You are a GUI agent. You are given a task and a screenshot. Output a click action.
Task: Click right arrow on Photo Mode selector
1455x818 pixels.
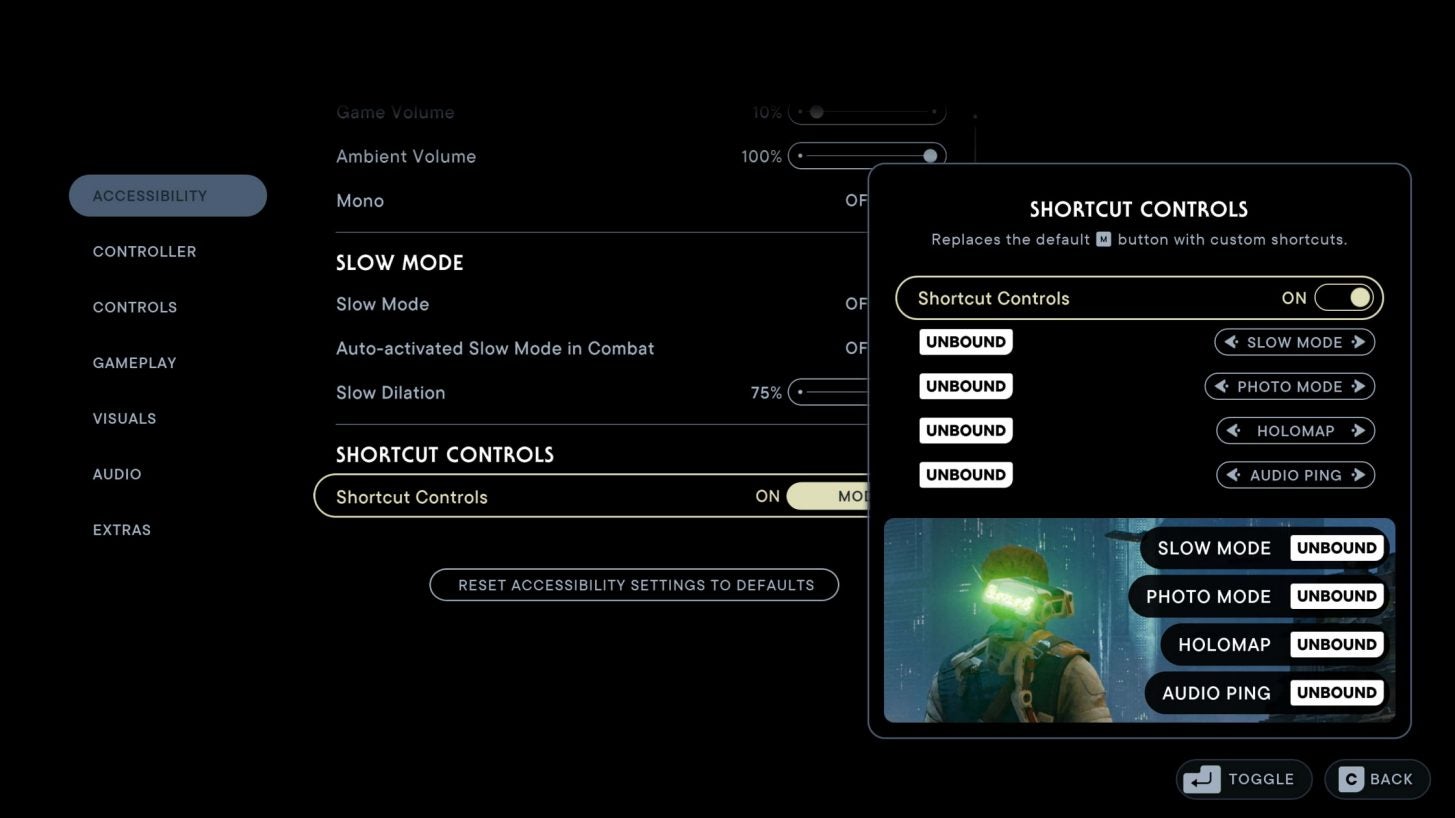(x=1358, y=386)
